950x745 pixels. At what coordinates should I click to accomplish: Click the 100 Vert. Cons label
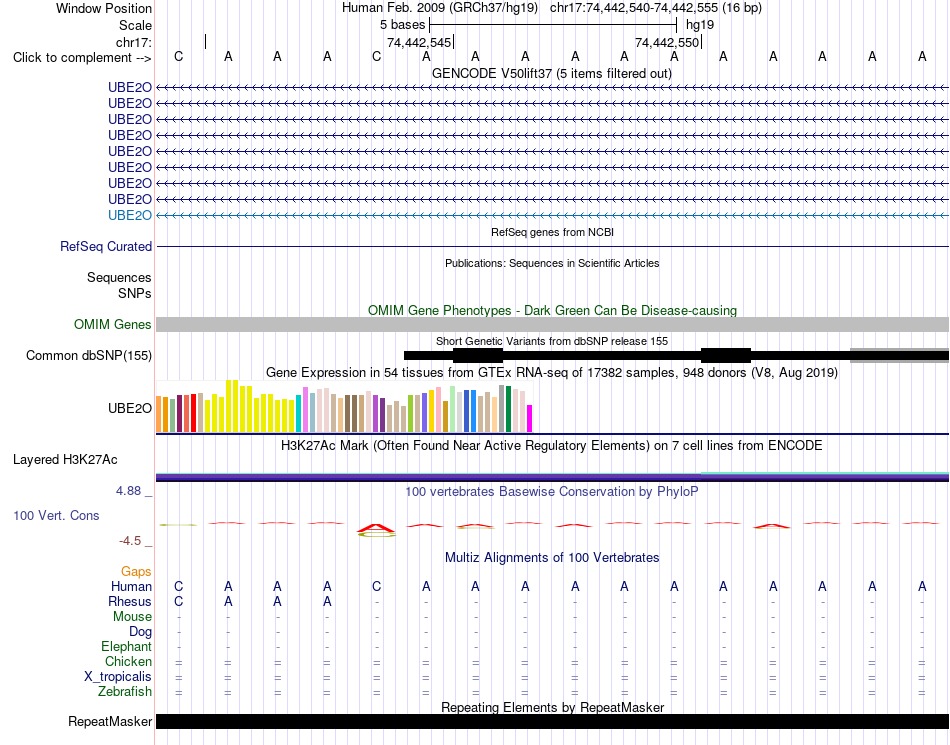(56, 515)
